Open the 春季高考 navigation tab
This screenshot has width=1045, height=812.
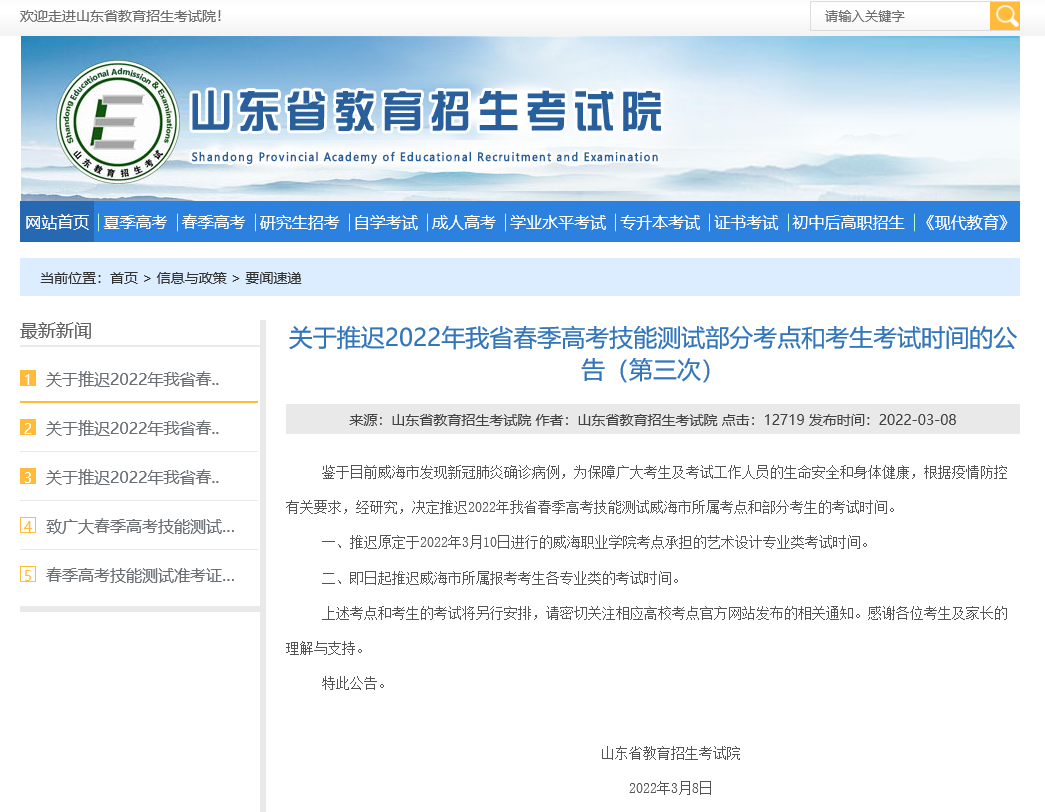click(x=213, y=222)
